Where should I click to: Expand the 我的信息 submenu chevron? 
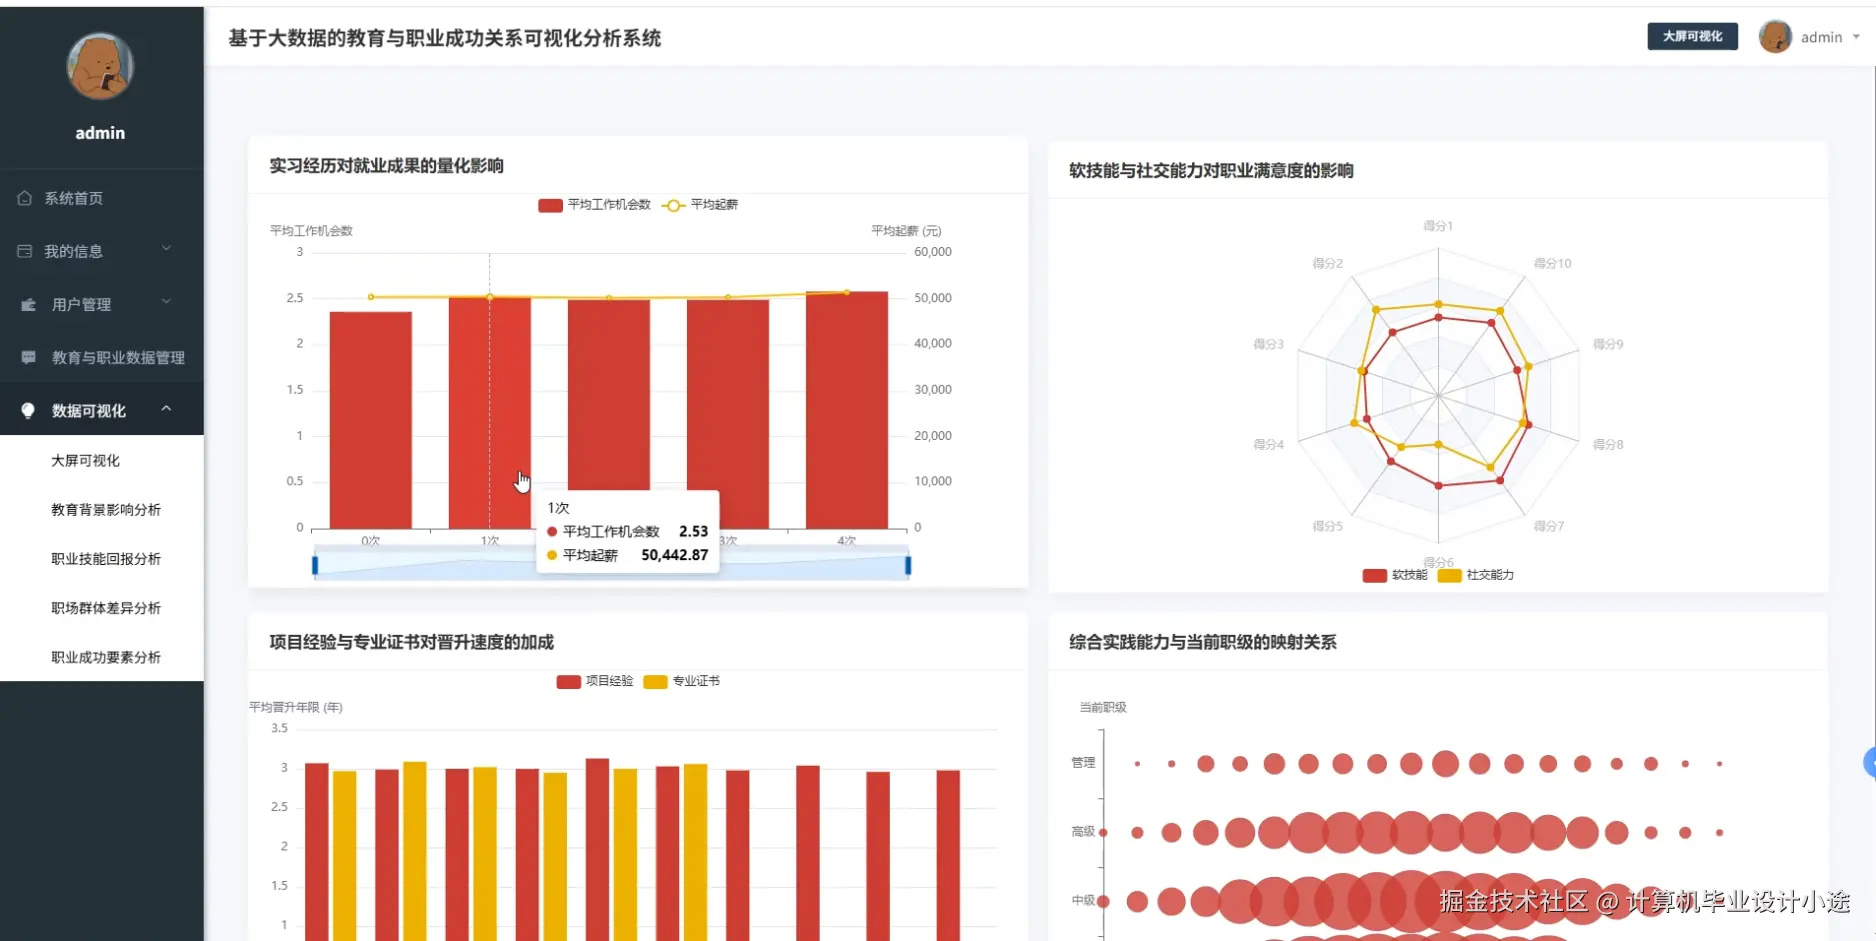pos(167,249)
